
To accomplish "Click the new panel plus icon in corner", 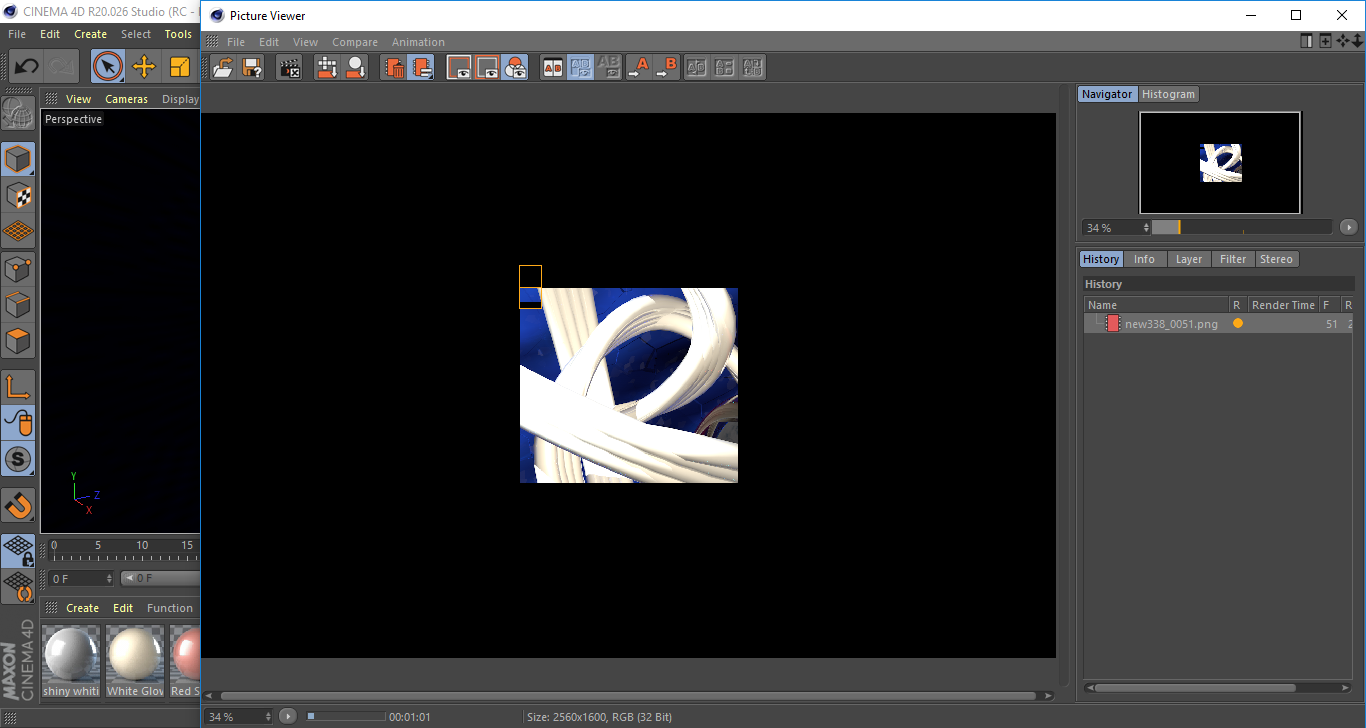I will (1325, 41).
